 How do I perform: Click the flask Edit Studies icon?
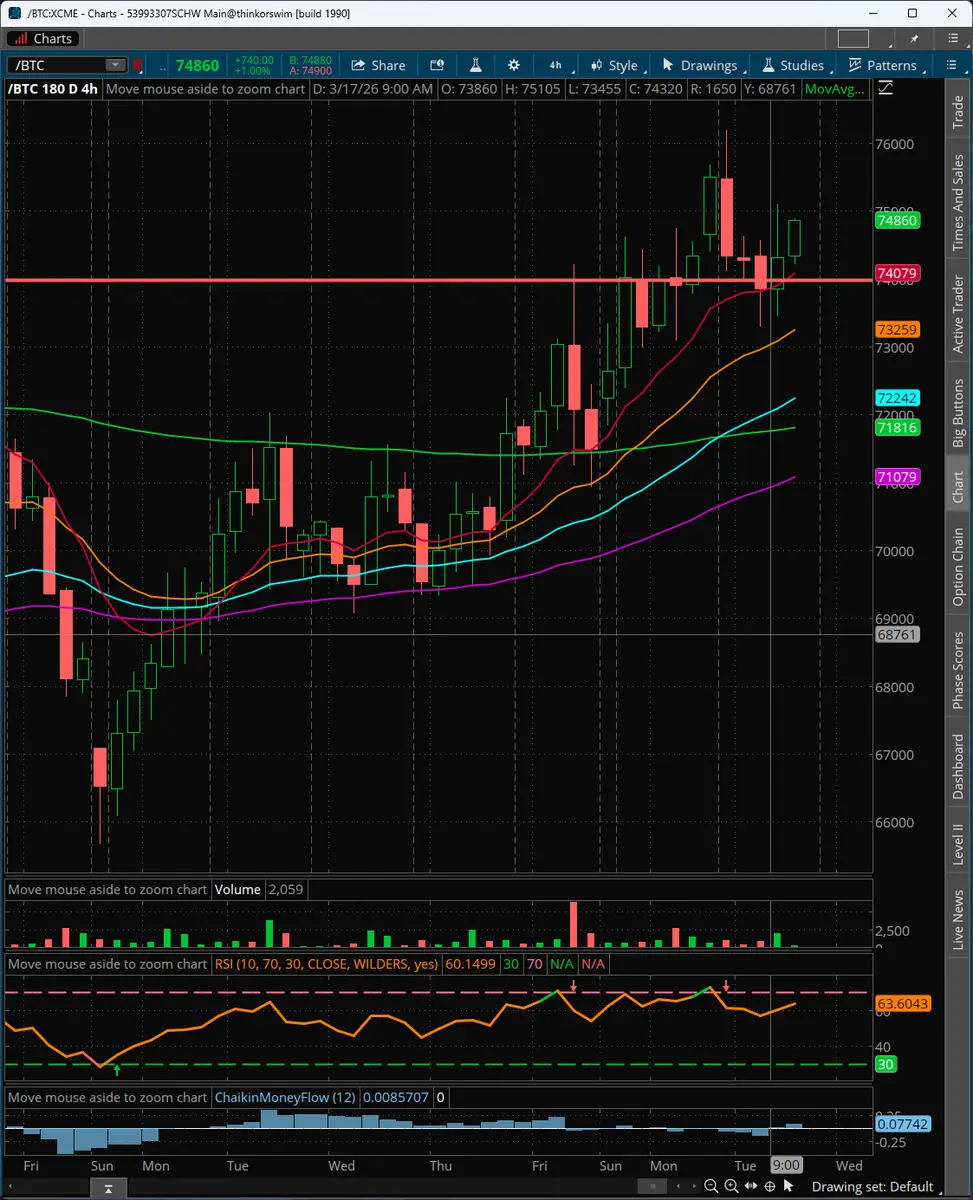click(x=475, y=65)
